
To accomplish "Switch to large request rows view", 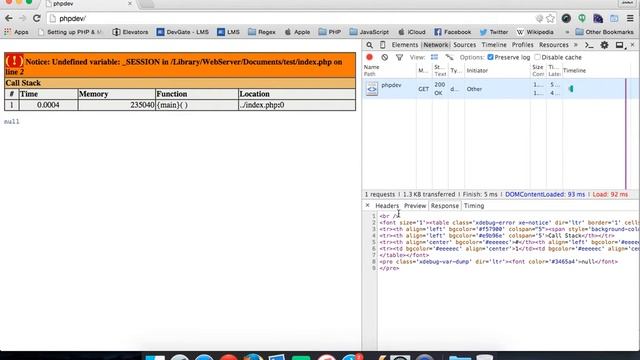I will coord(434,57).
